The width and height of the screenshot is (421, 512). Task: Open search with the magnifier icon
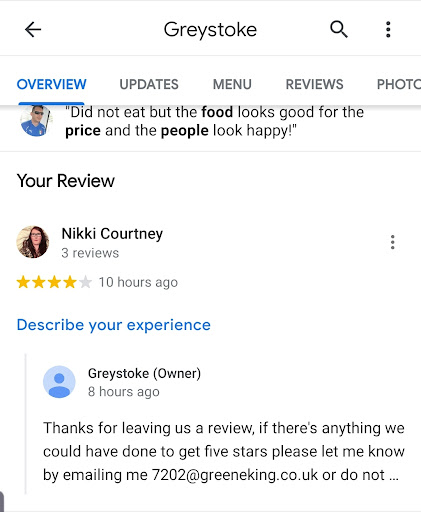pos(339,29)
